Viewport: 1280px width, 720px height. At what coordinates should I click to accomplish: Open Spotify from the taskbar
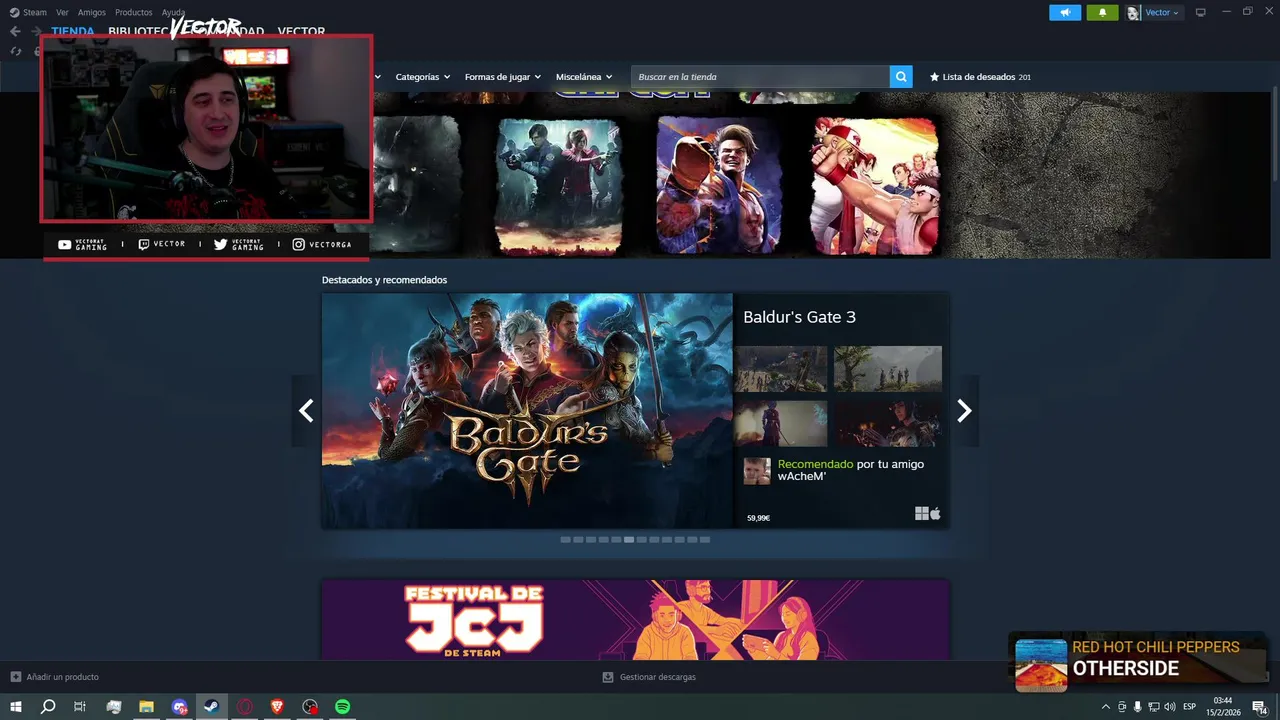pos(343,707)
